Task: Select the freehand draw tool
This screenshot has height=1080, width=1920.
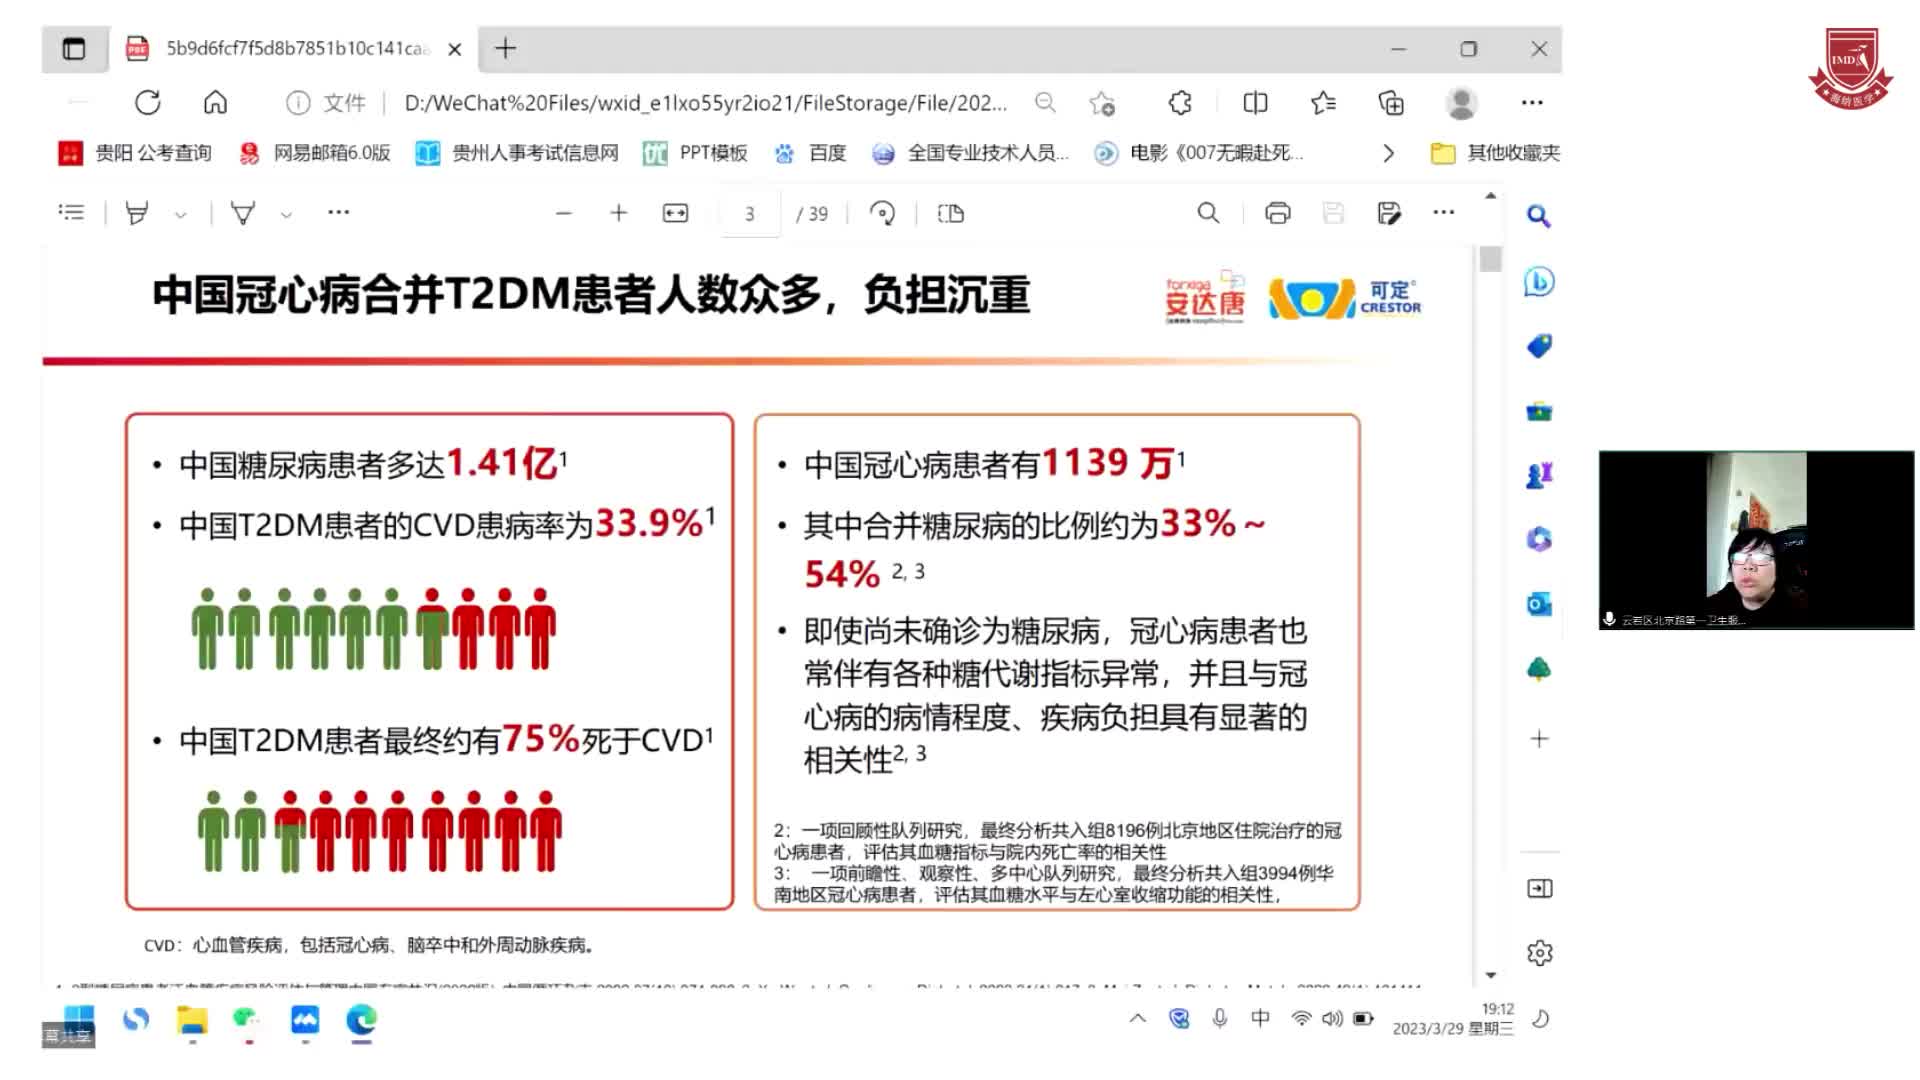Action: click(243, 212)
